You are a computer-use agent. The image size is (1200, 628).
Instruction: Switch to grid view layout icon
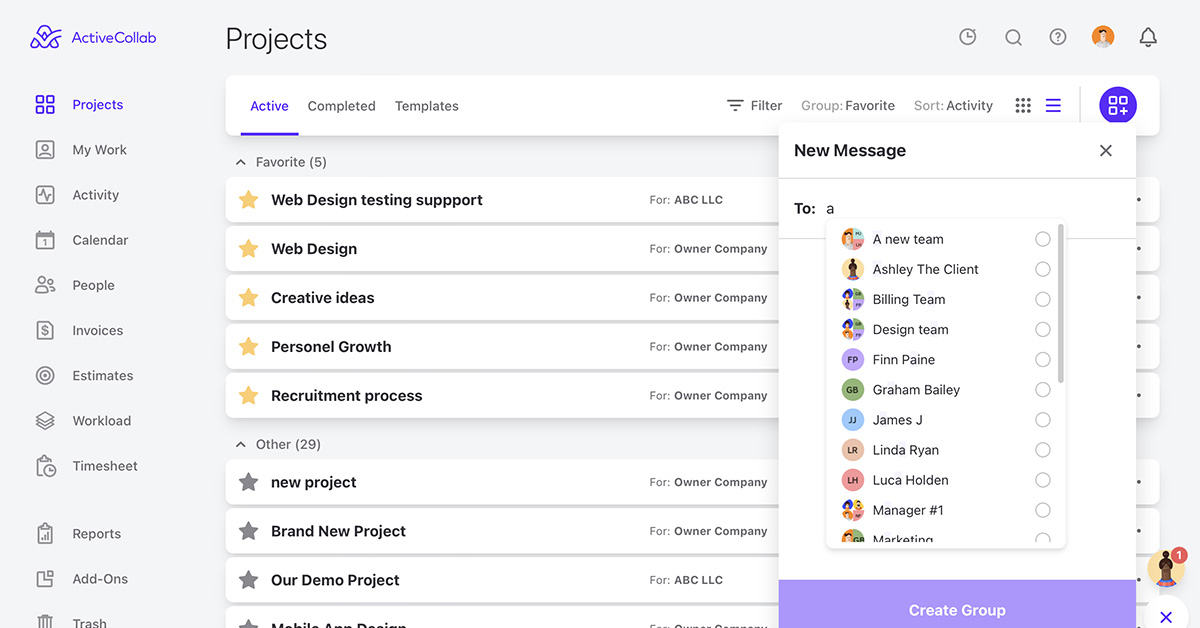(1022, 105)
